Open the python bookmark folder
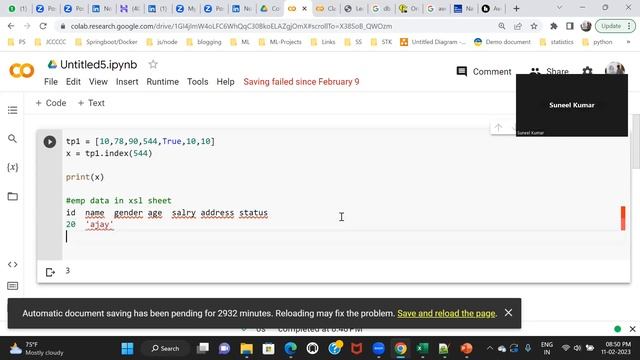 pyautogui.click(x=597, y=42)
